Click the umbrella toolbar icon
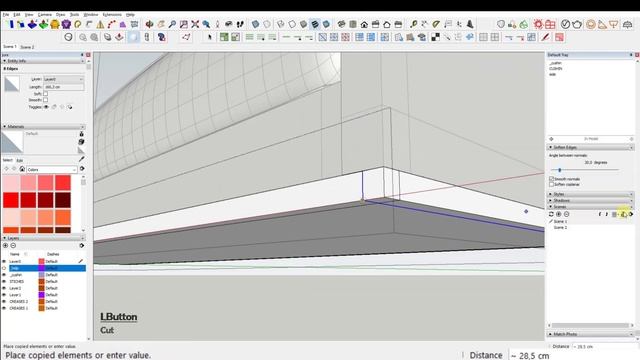 [628, 24]
